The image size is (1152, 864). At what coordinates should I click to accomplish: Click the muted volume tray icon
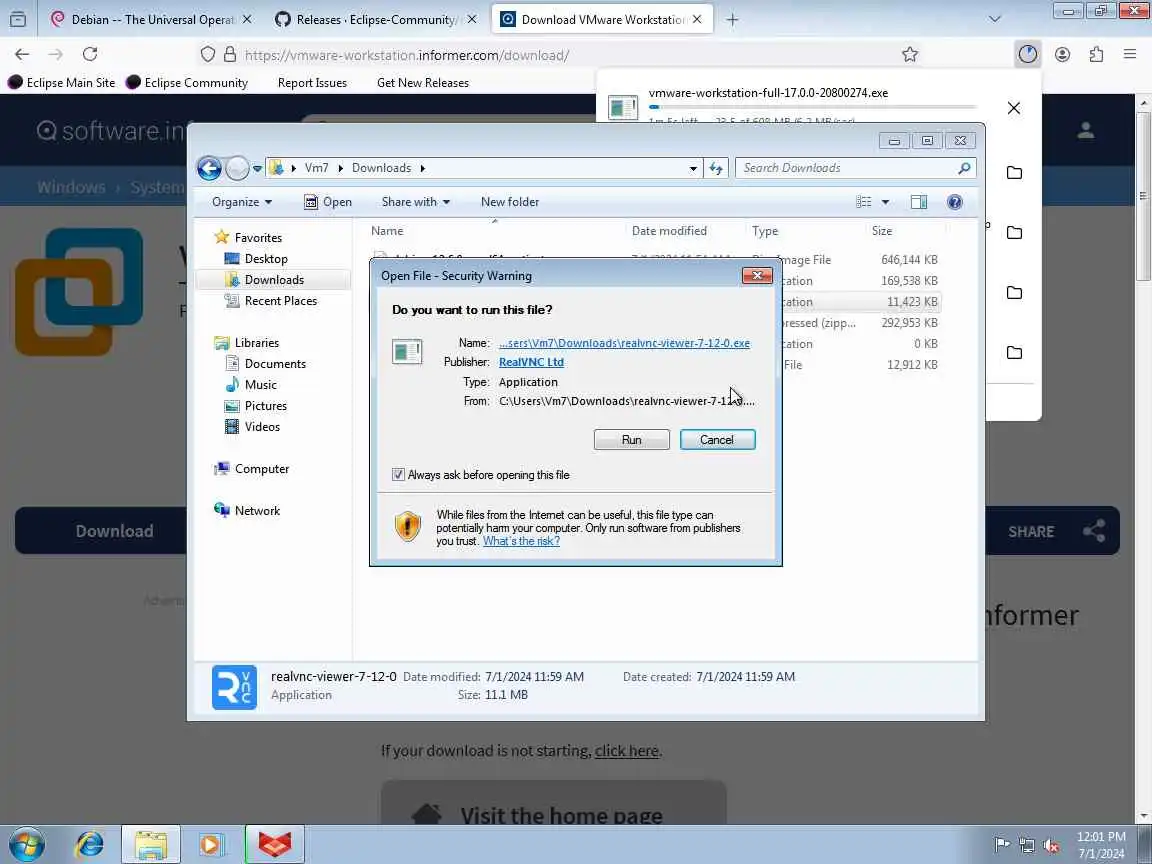[1051, 845]
